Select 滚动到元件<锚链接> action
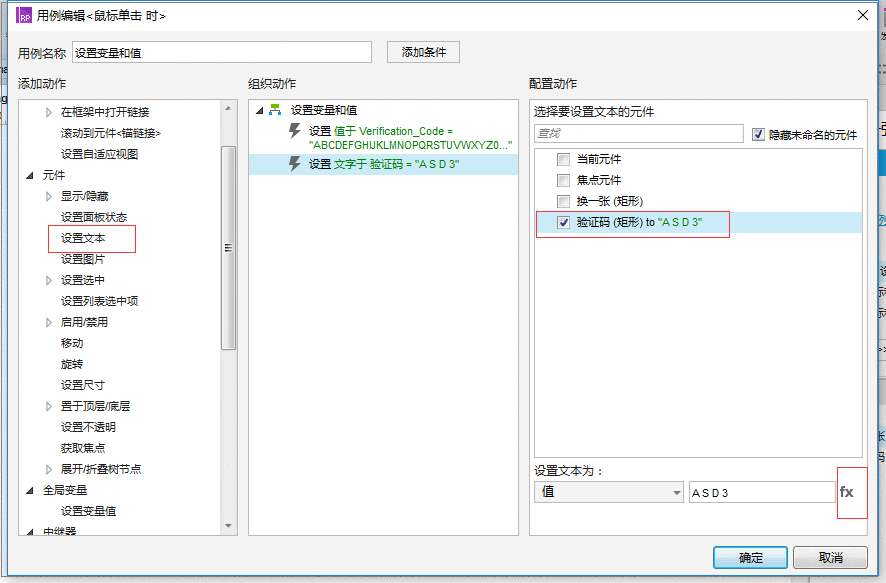886x583 pixels. (111, 133)
